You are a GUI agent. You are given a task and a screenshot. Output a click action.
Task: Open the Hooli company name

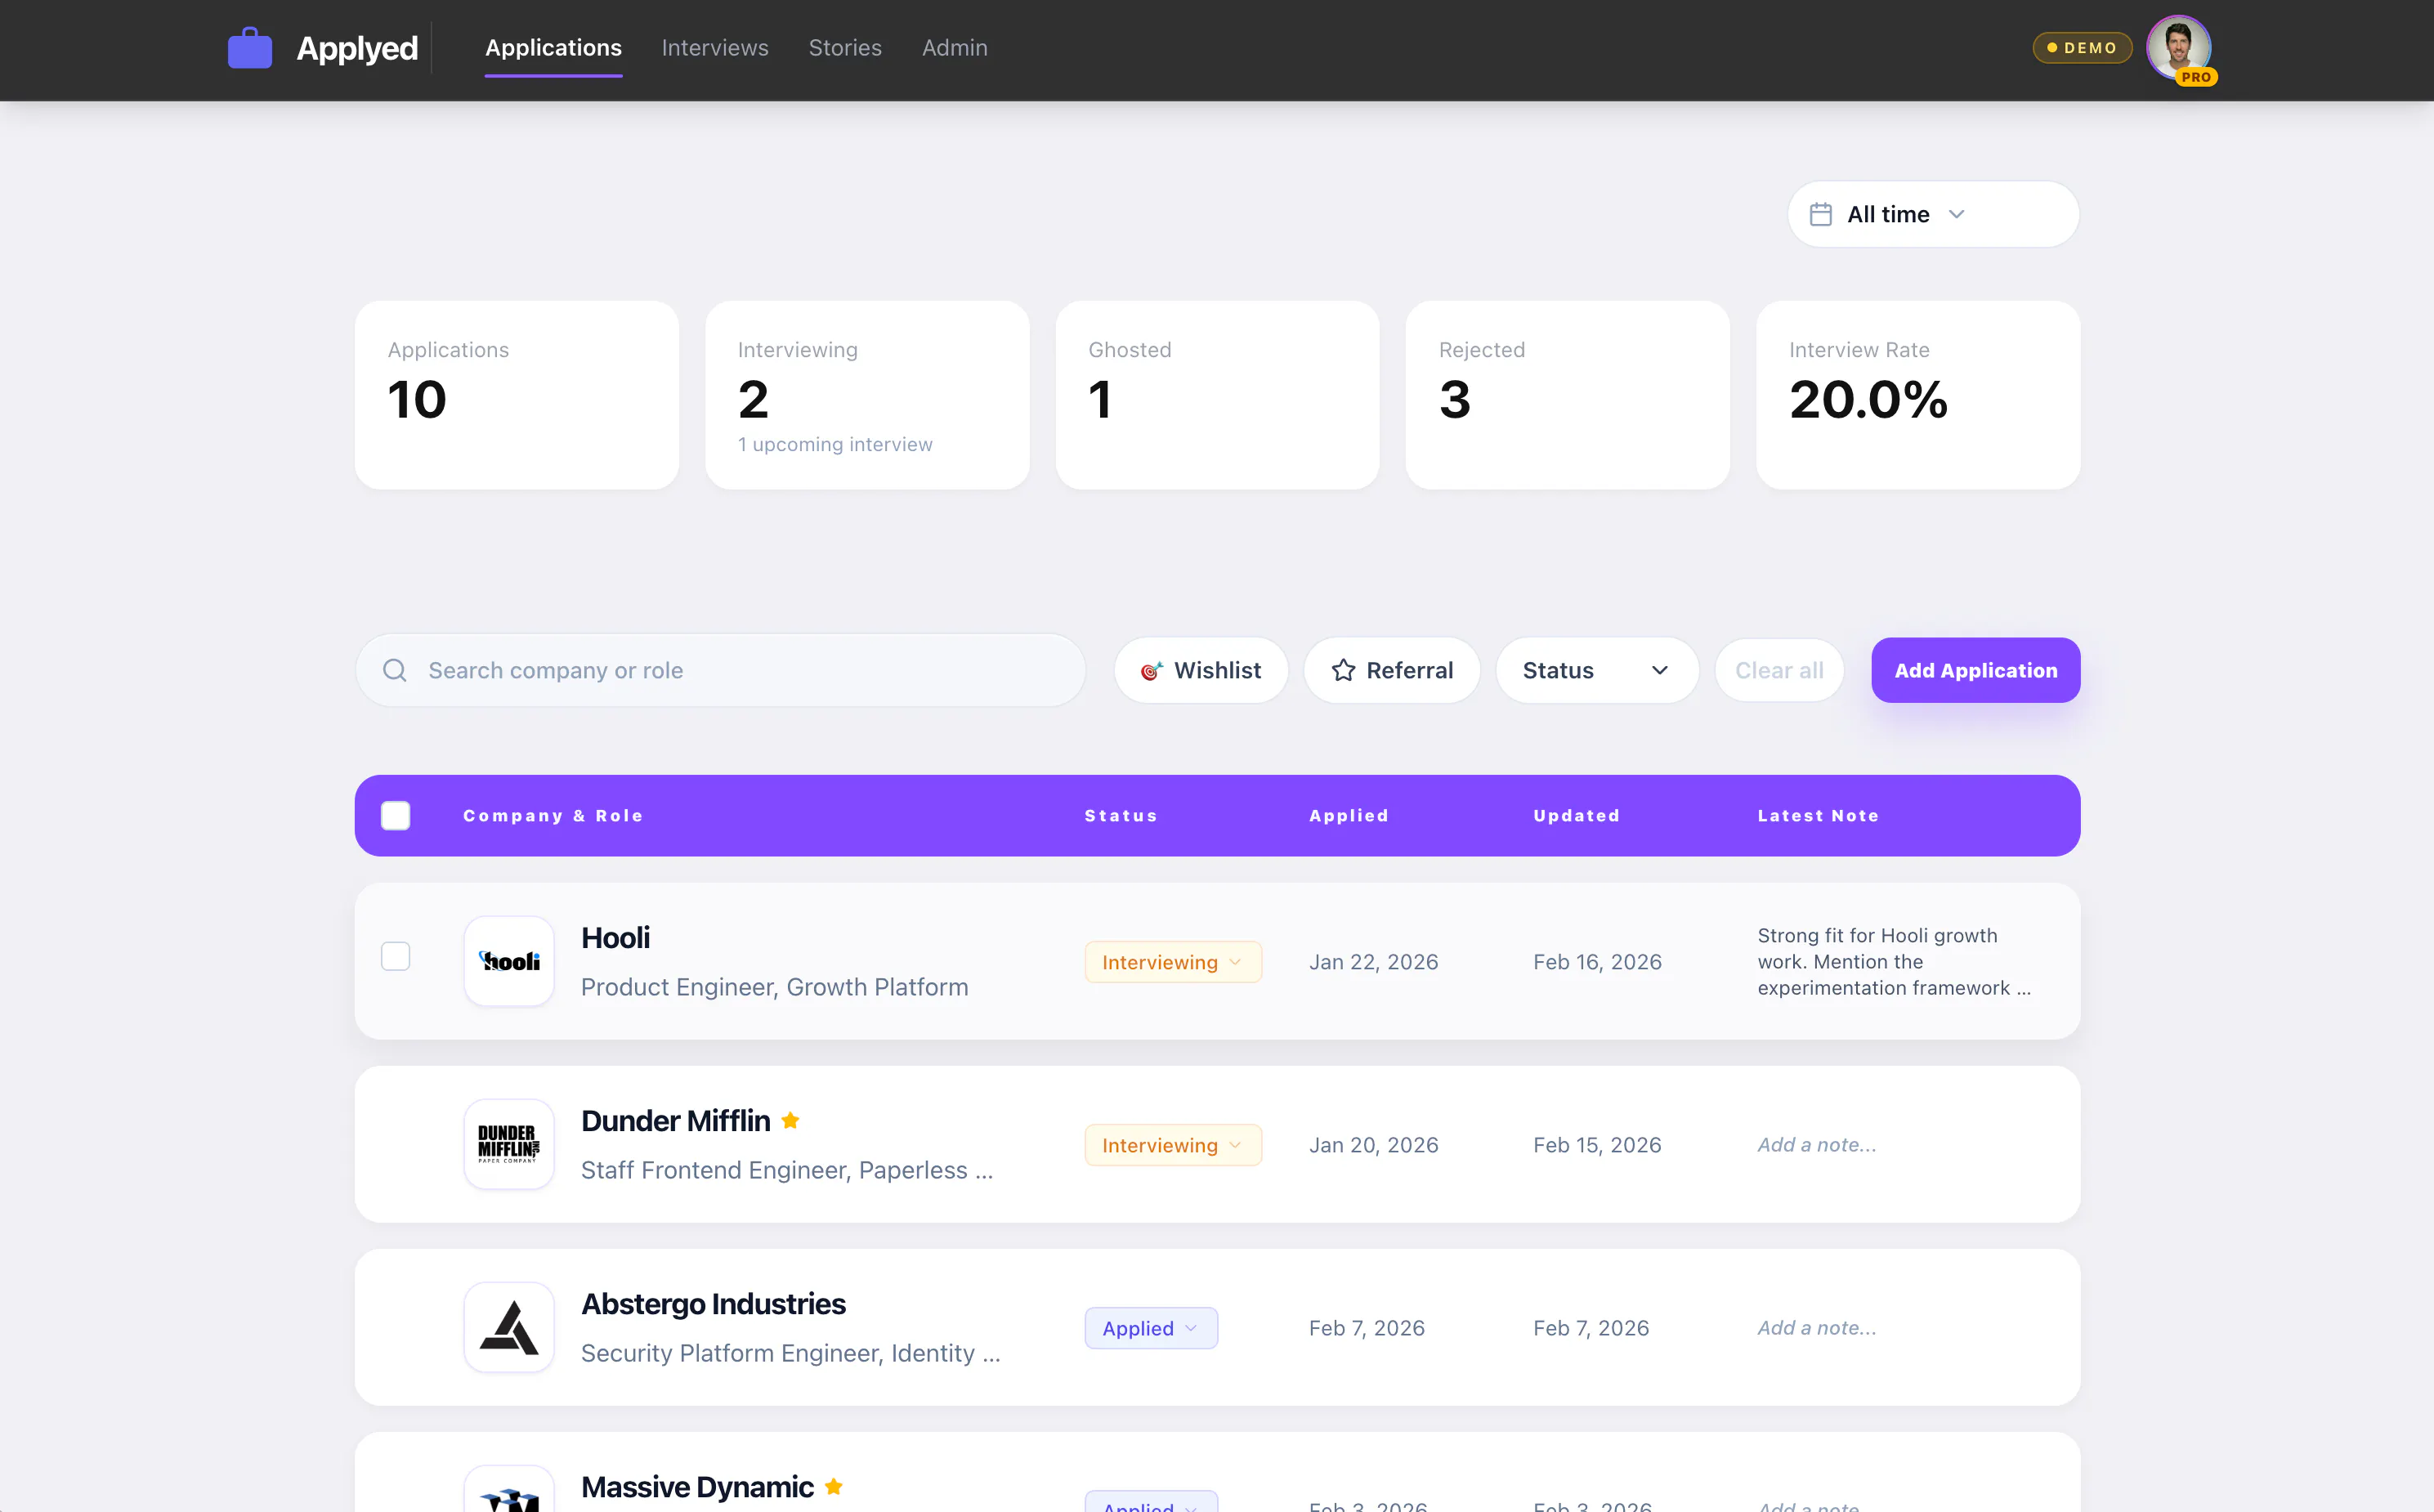pyautogui.click(x=615, y=937)
